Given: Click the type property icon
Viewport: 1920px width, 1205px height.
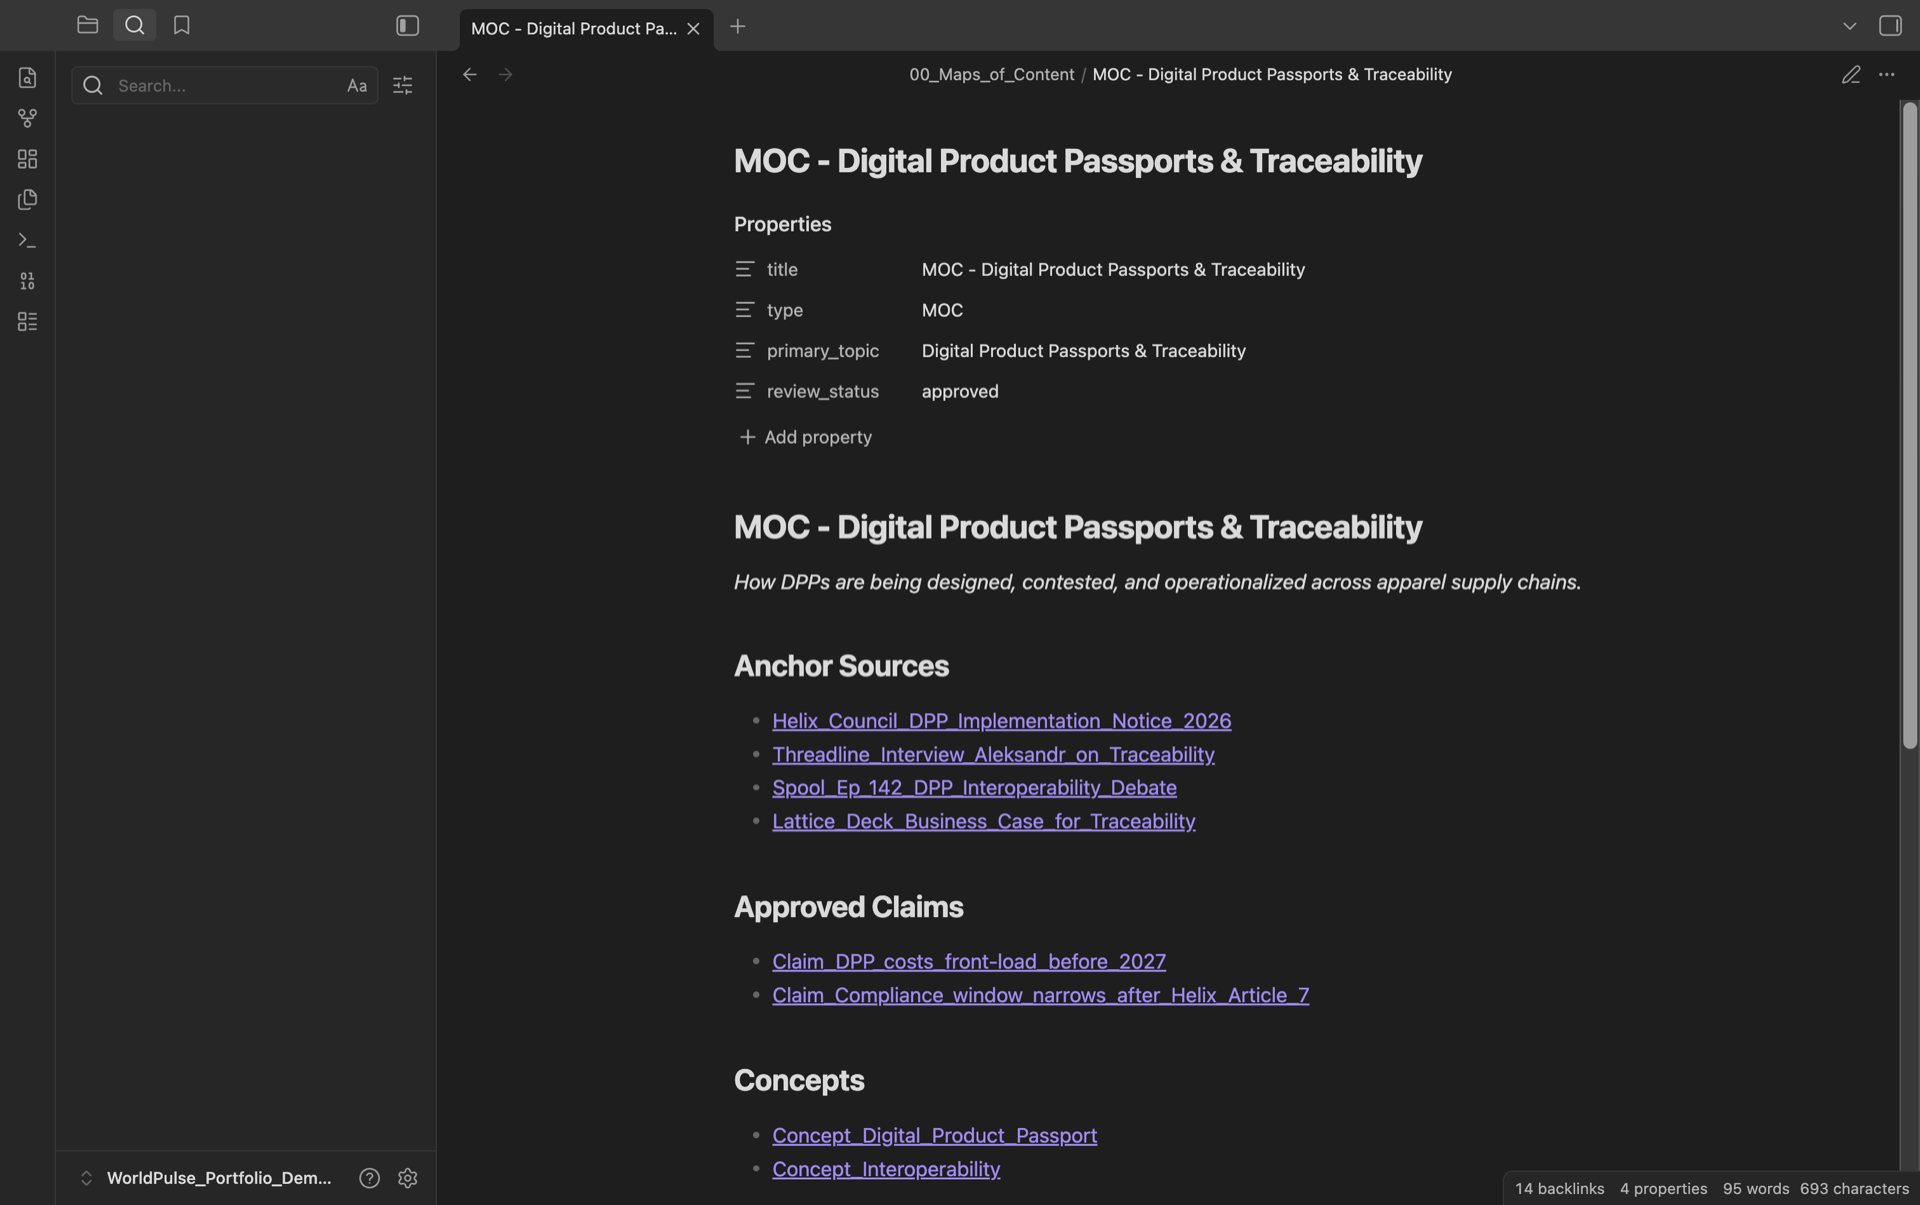Looking at the screenshot, I should [744, 310].
